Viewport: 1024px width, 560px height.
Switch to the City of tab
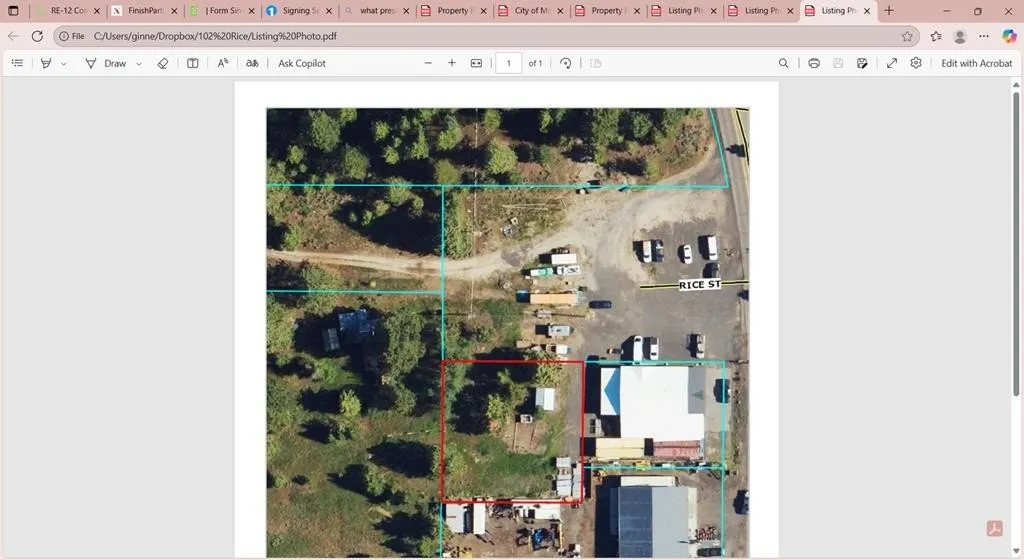[x=529, y=11]
